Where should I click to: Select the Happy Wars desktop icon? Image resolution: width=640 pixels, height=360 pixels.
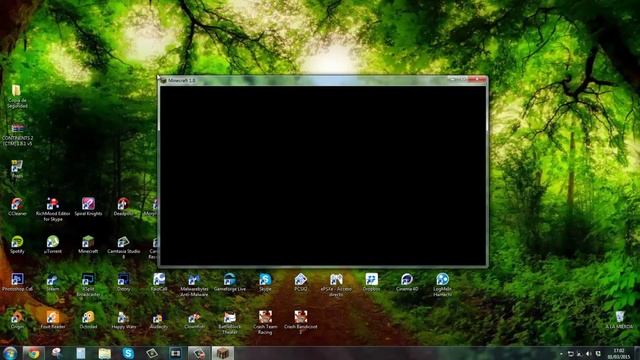click(x=124, y=320)
